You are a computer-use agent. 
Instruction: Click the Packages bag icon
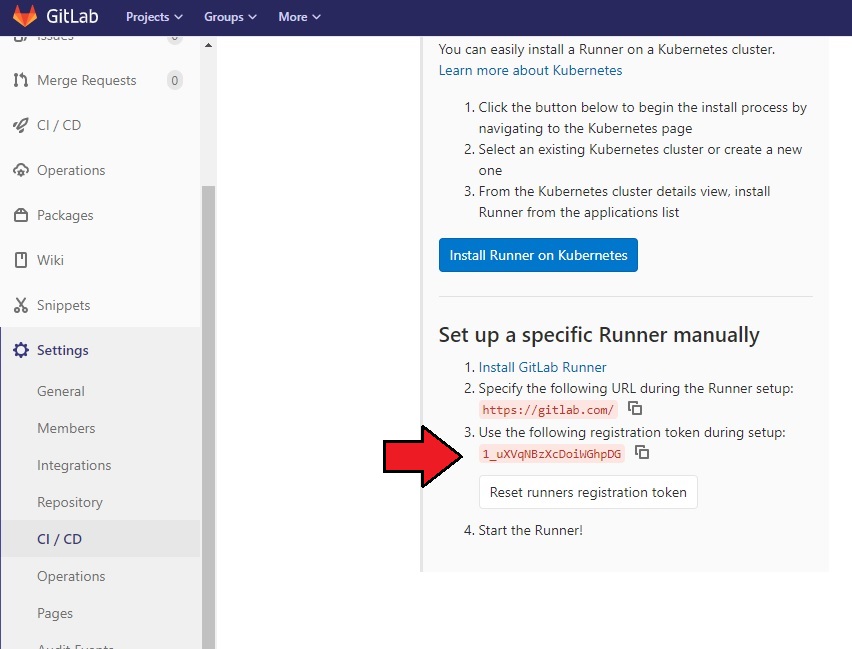(x=20, y=215)
